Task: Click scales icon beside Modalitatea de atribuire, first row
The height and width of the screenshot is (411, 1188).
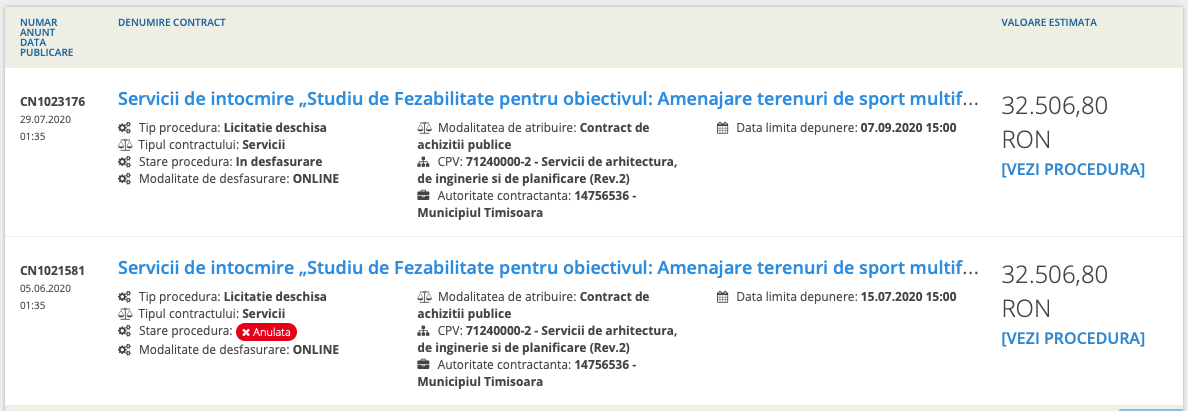Action: pyautogui.click(x=424, y=128)
